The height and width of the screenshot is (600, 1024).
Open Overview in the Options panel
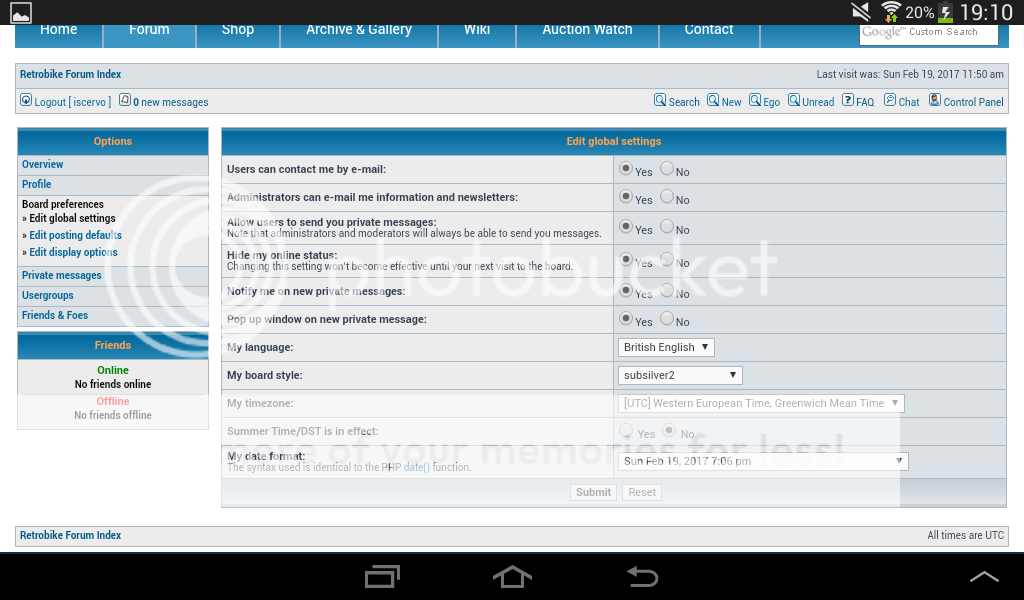point(42,165)
